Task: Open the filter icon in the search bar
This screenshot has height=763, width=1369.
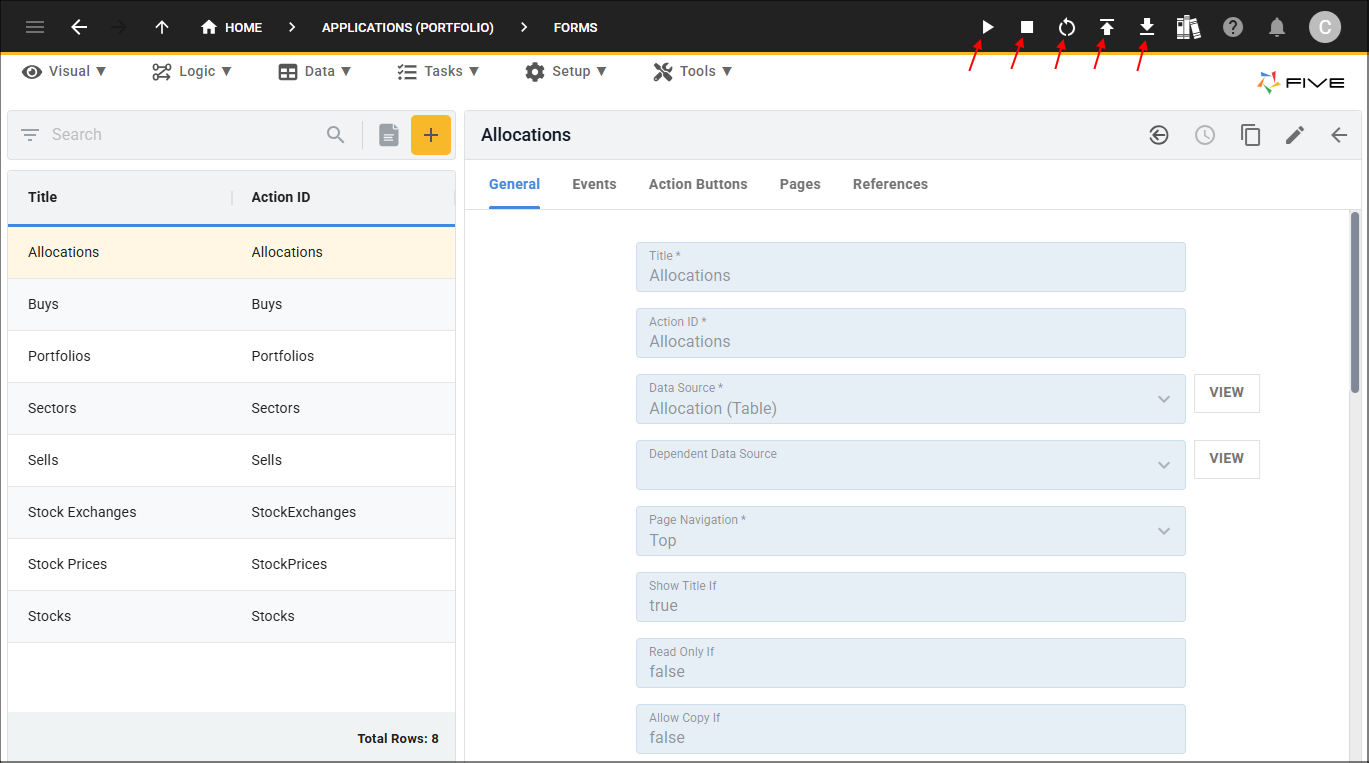Action: coord(30,134)
